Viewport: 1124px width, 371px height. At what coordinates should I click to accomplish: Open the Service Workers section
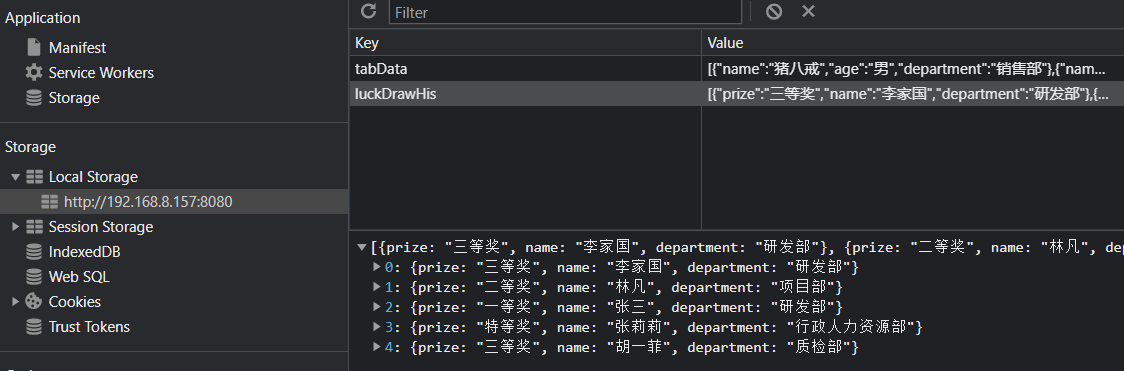point(101,73)
